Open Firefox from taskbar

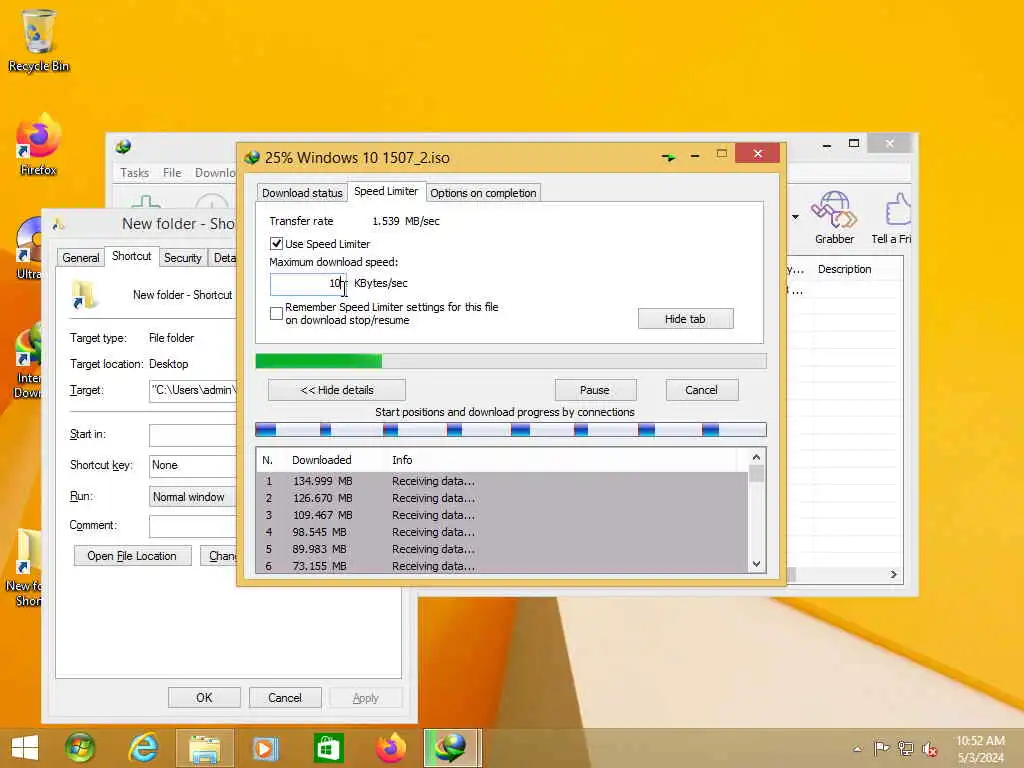pyautogui.click(x=391, y=748)
